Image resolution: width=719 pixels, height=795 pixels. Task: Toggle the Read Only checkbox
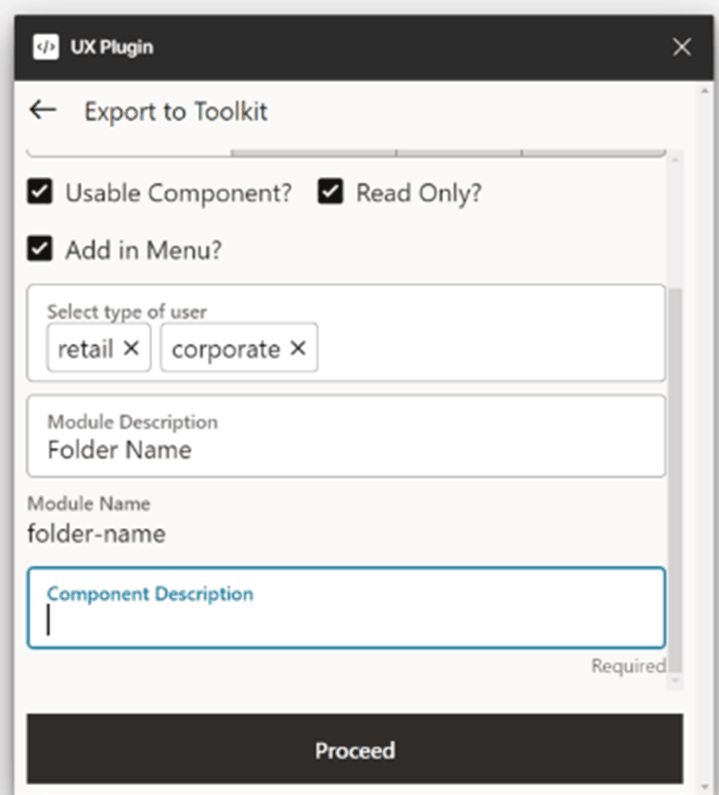[331, 193]
